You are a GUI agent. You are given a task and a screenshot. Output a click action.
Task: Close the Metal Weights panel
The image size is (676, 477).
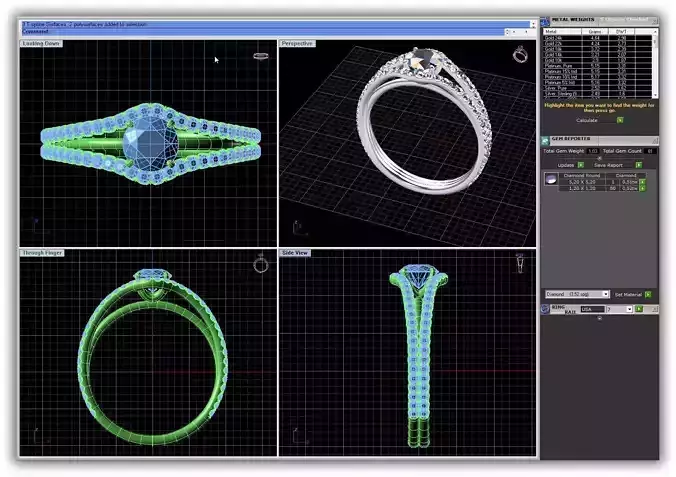pos(655,20)
